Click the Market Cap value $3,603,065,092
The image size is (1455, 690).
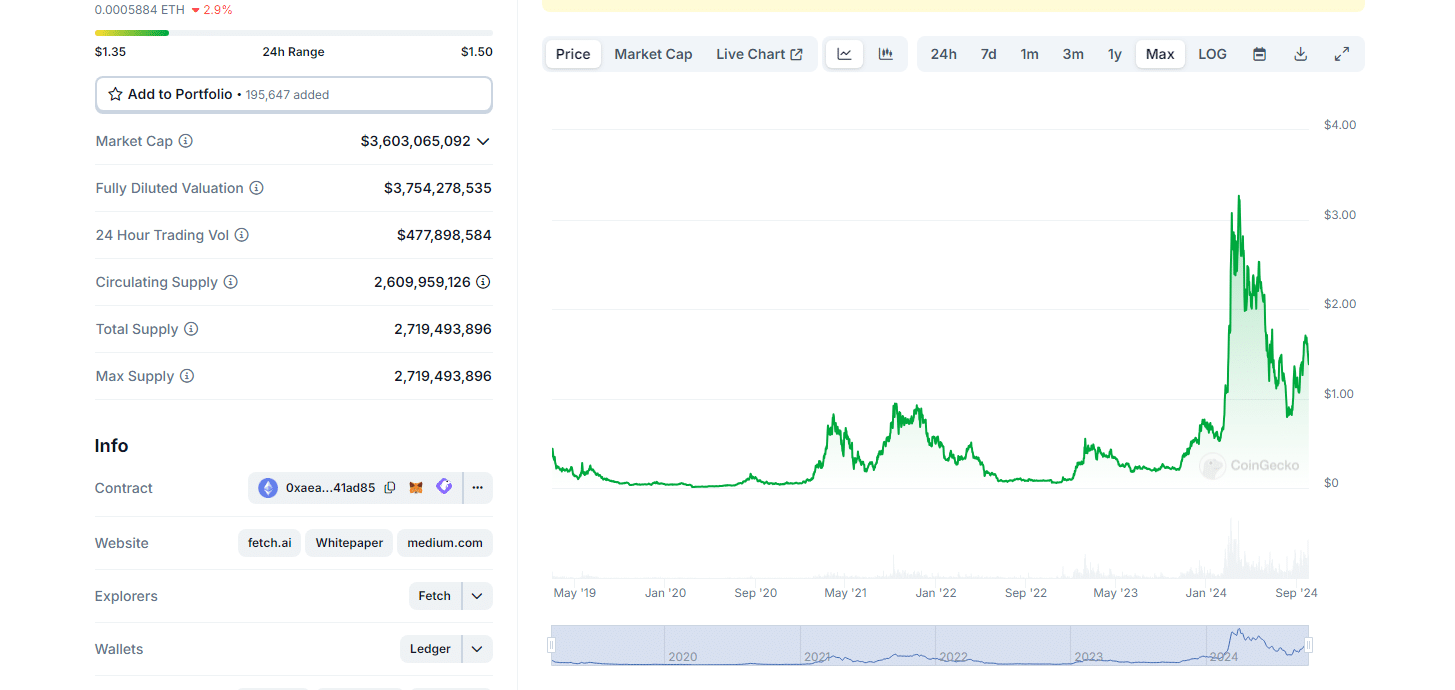point(415,141)
